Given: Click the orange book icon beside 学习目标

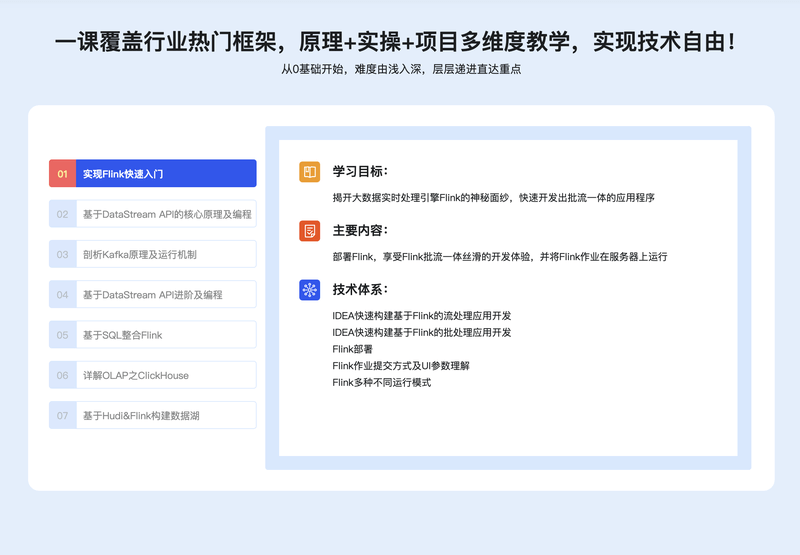Looking at the screenshot, I should click(310, 172).
